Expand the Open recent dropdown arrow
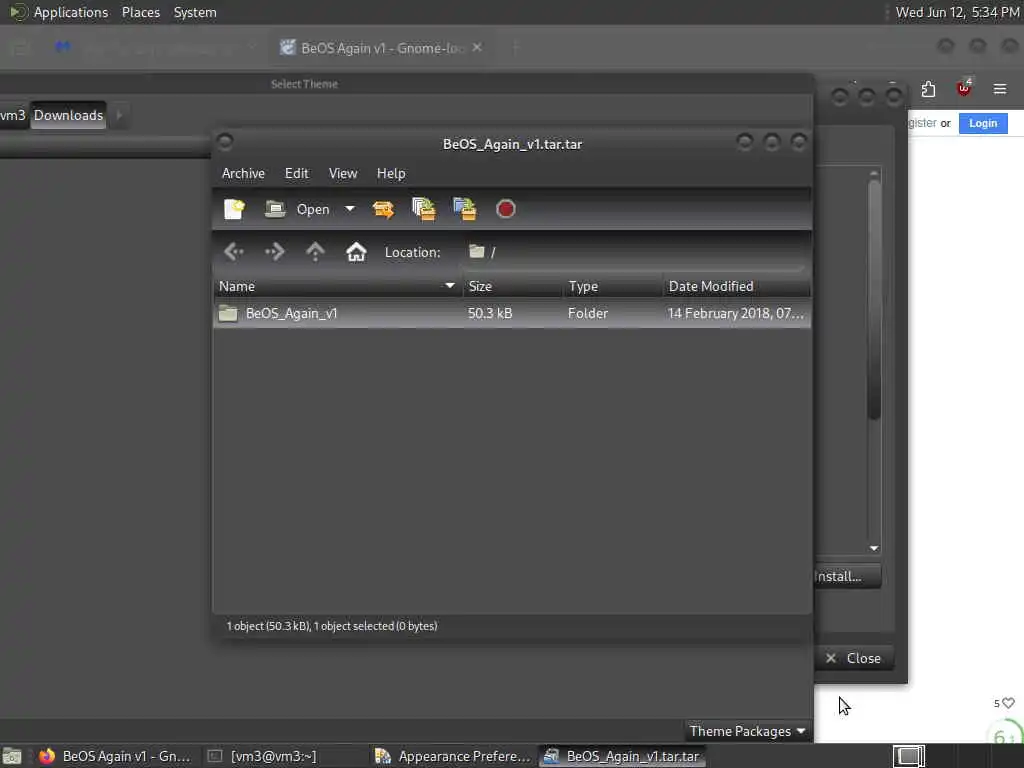 [x=350, y=209]
